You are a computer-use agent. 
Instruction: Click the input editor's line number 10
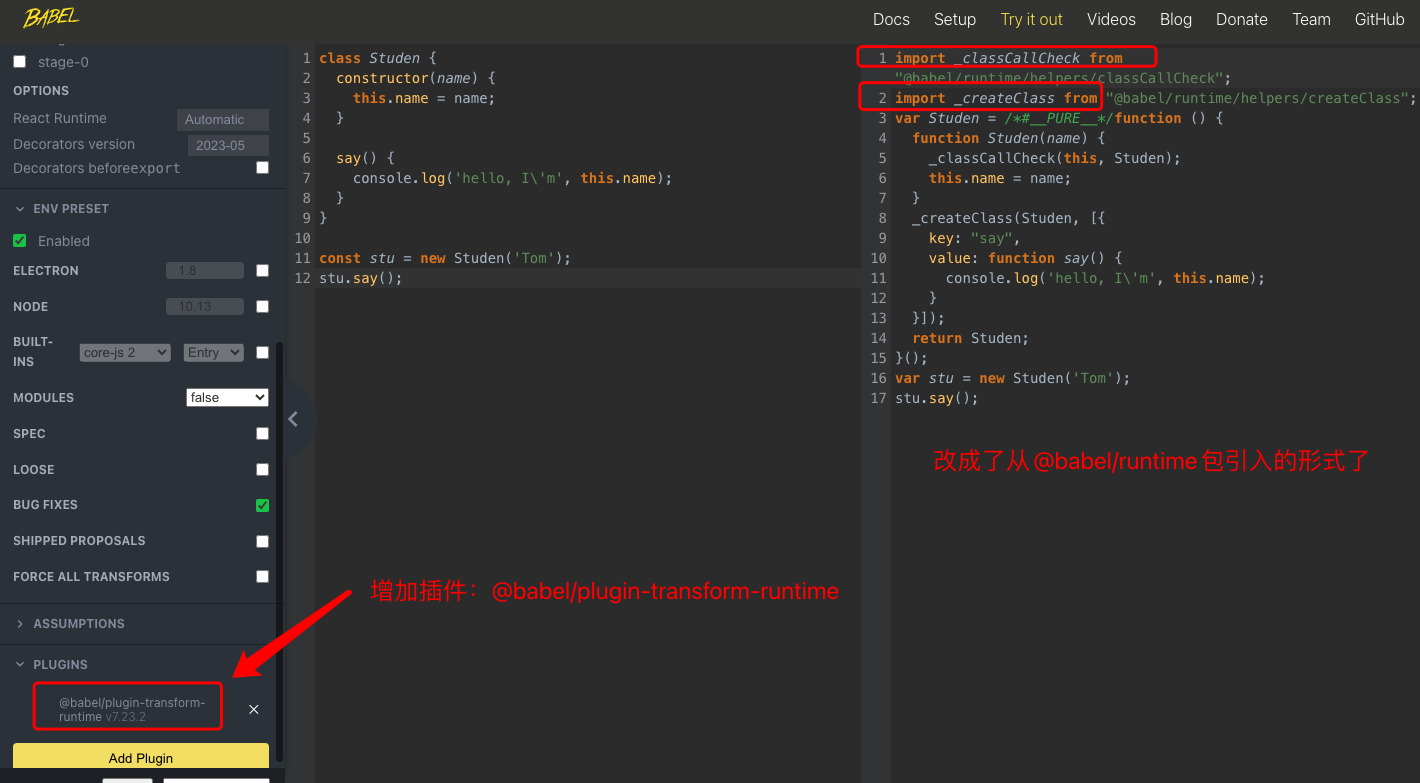coord(303,238)
